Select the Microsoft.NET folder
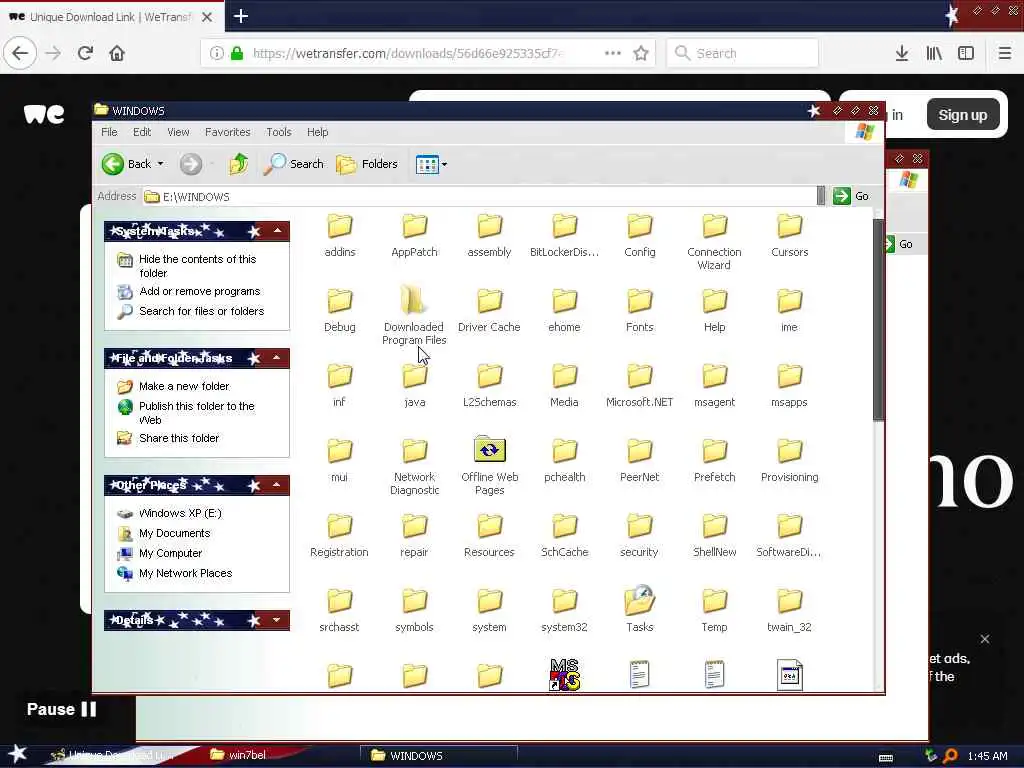This screenshot has width=1024, height=768. (639, 387)
